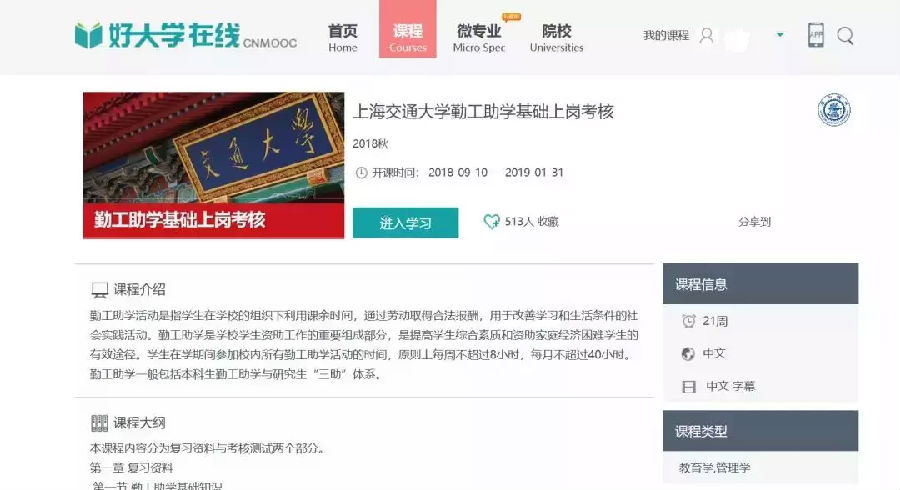This screenshot has width=900, height=490.
Task: Click the 课程大纲 outline icon
Action: coord(99,423)
